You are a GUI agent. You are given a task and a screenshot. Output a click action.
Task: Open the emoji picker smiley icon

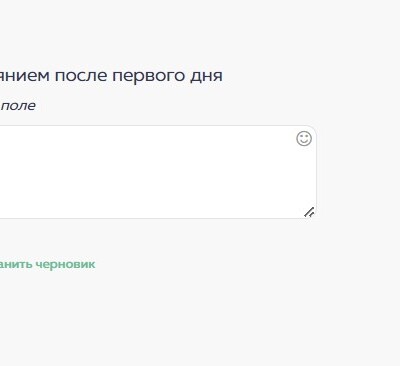(x=304, y=138)
